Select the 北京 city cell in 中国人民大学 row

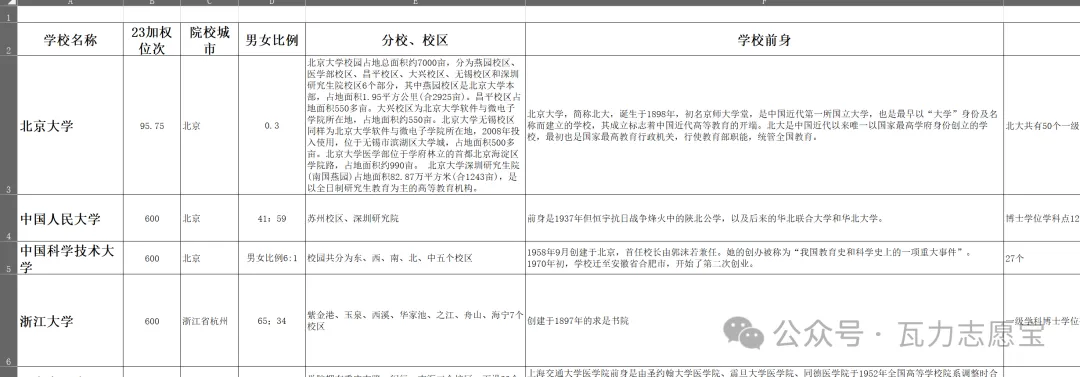coord(209,218)
